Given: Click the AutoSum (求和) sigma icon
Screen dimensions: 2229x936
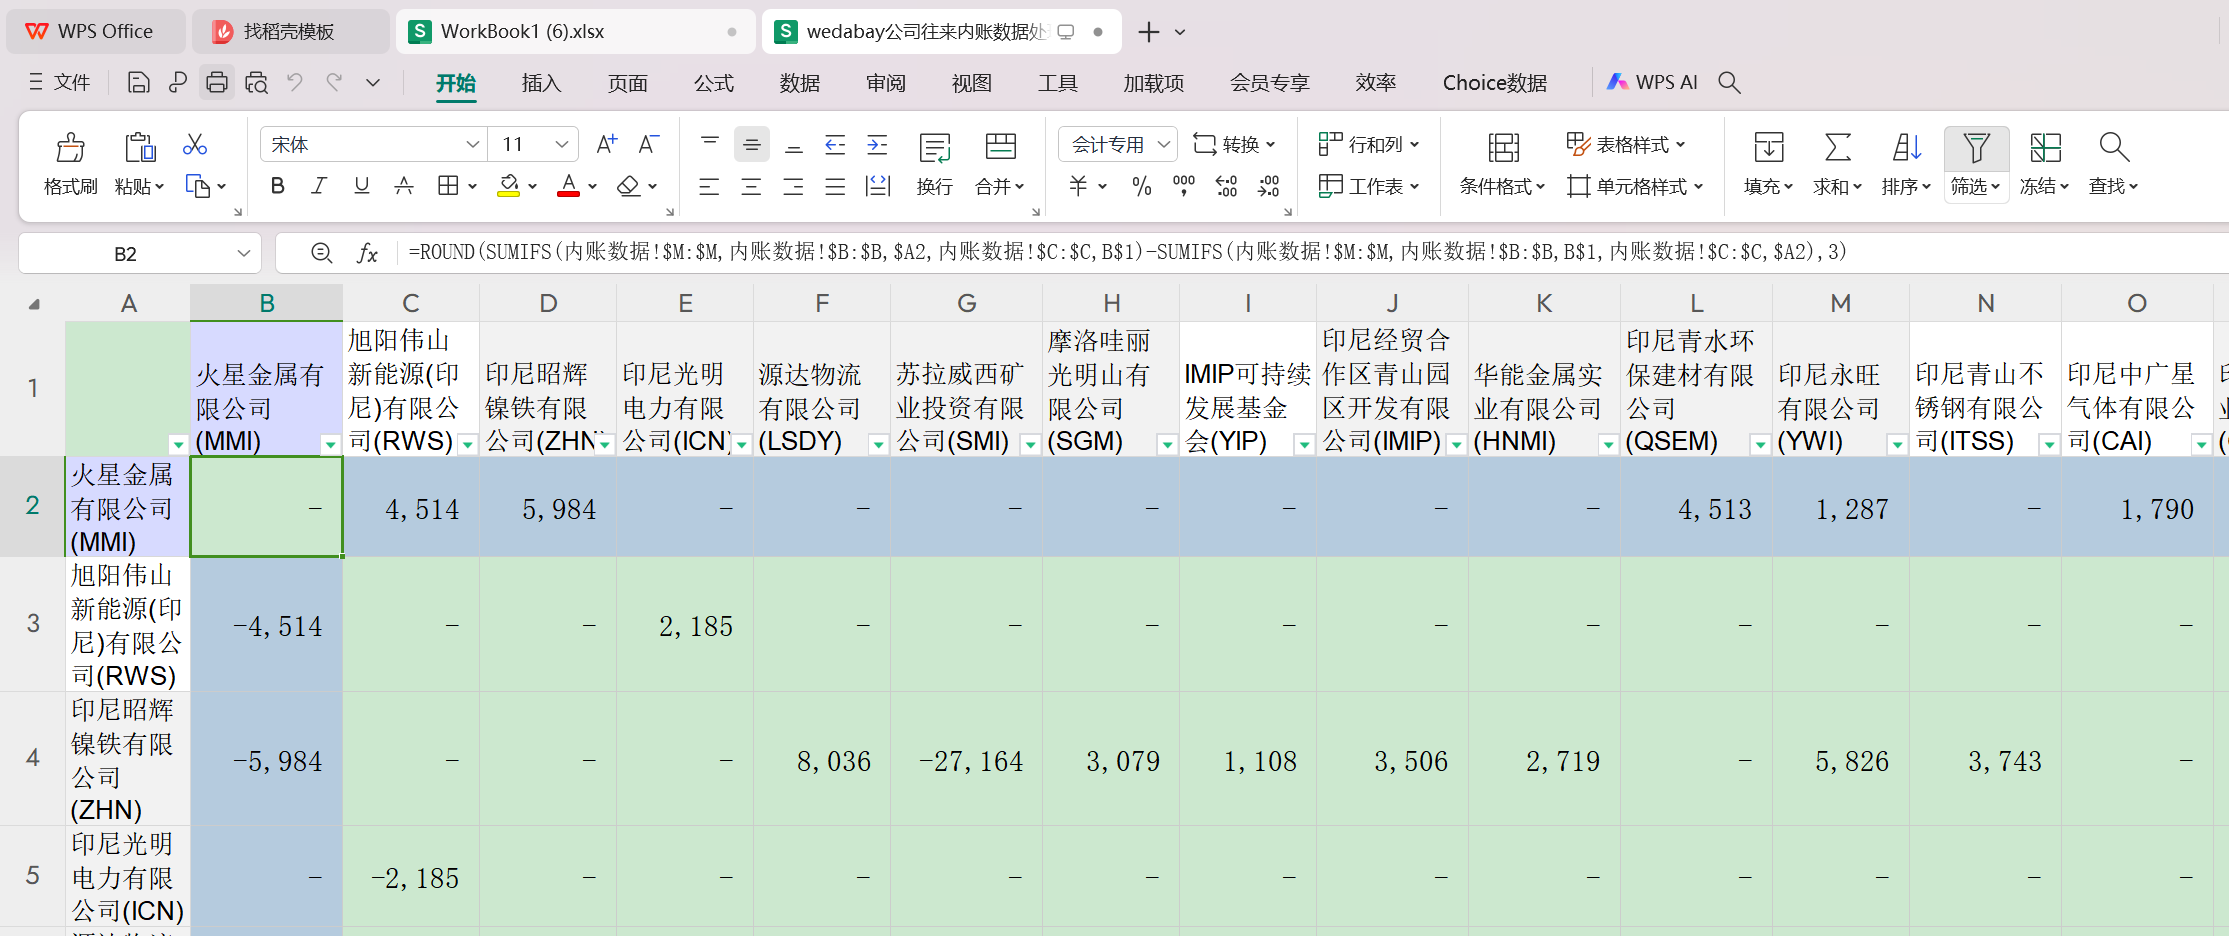Looking at the screenshot, I should coord(1838,148).
